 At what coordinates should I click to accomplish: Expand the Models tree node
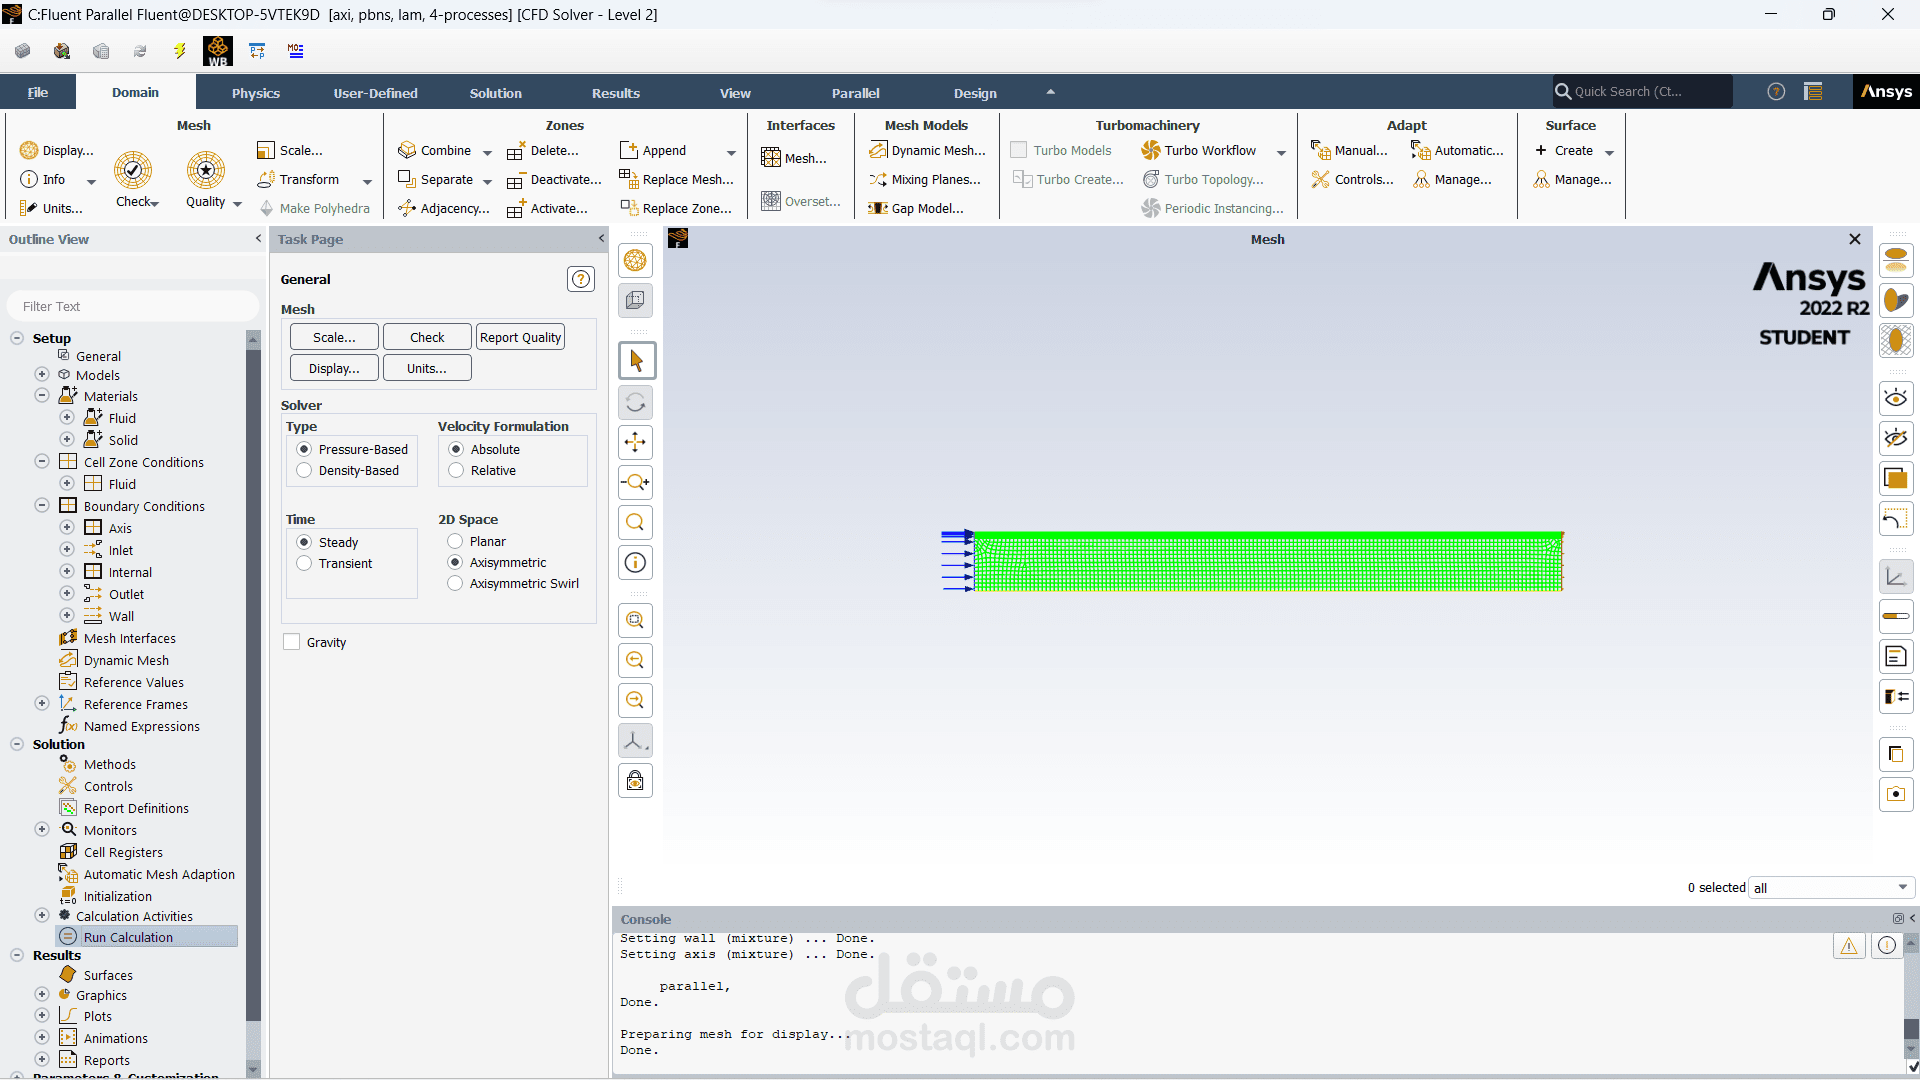[x=42, y=375]
